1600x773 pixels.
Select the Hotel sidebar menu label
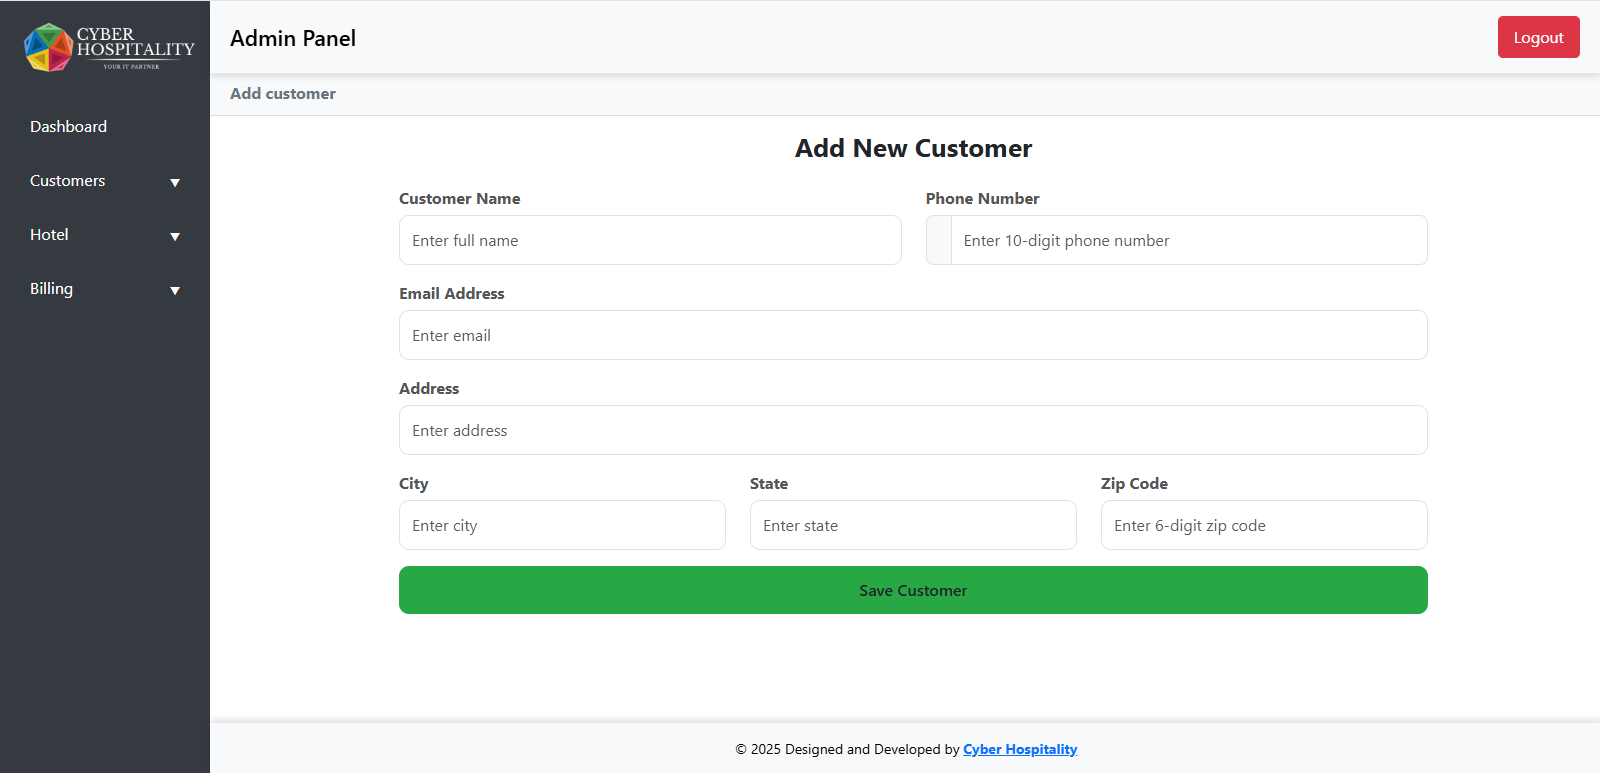49,235
